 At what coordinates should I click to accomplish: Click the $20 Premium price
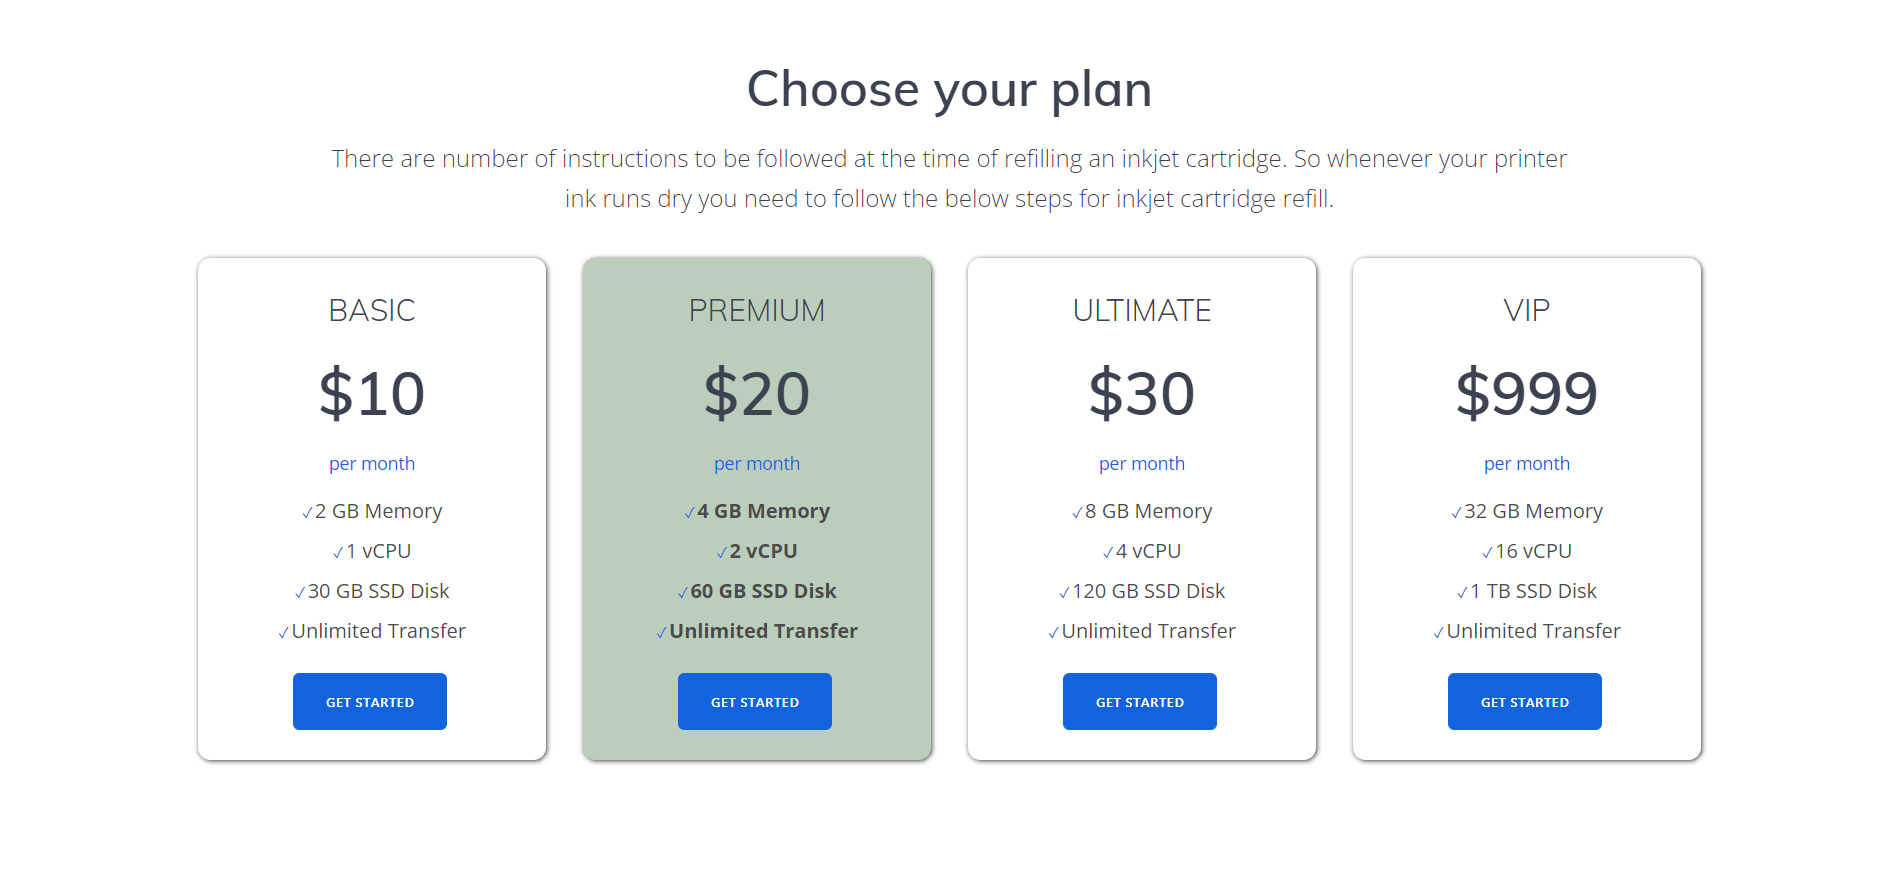tap(757, 393)
